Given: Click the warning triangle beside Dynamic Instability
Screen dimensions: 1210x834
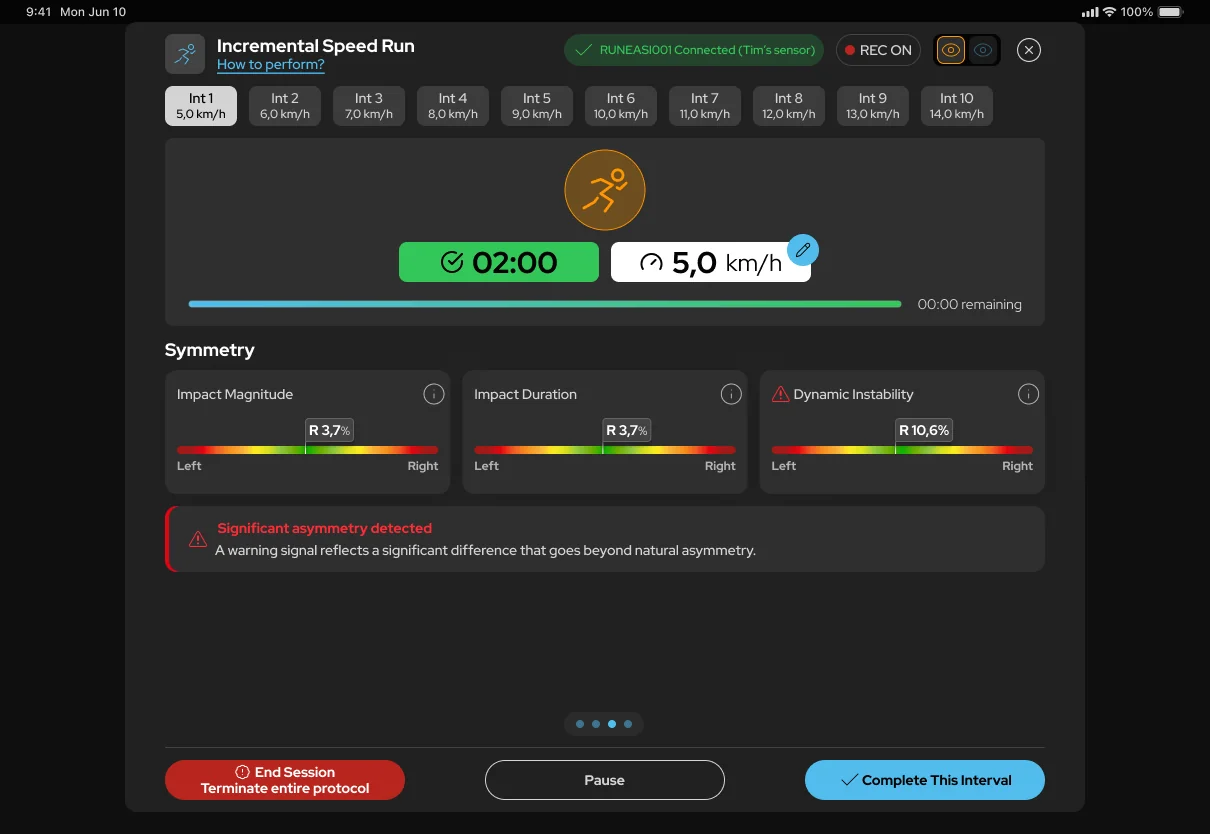Looking at the screenshot, I should point(781,394).
